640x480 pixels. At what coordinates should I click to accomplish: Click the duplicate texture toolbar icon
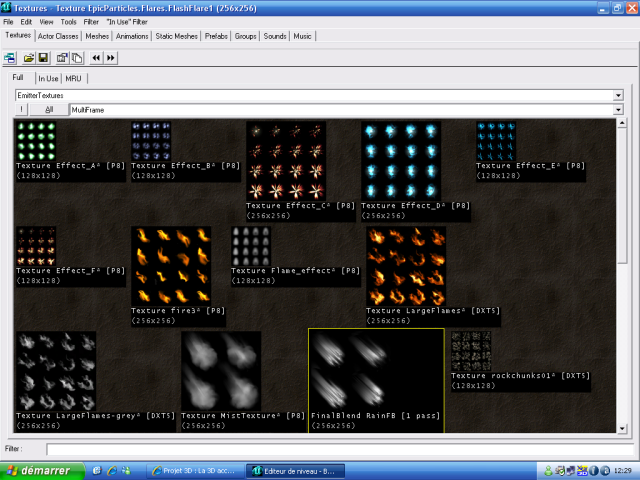point(76,58)
